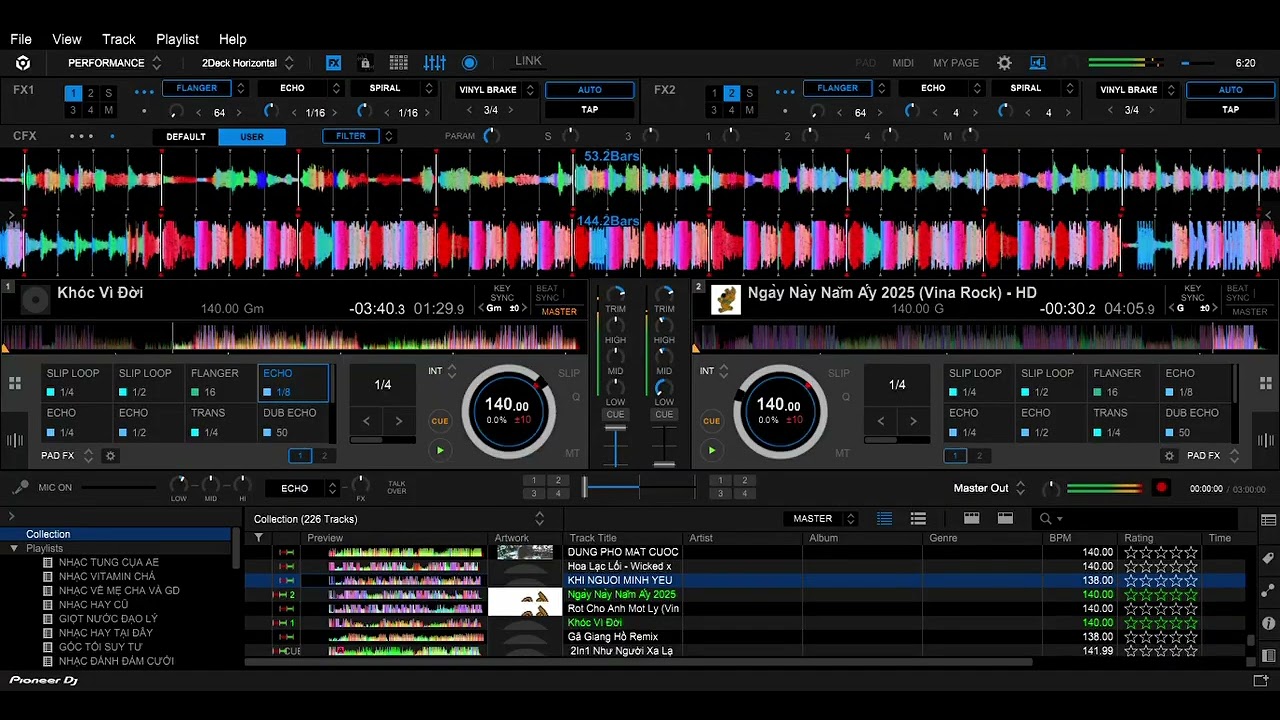Click the filter funnel icon in track list
Image resolution: width=1280 pixels, height=720 pixels.
tap(258, 538)
